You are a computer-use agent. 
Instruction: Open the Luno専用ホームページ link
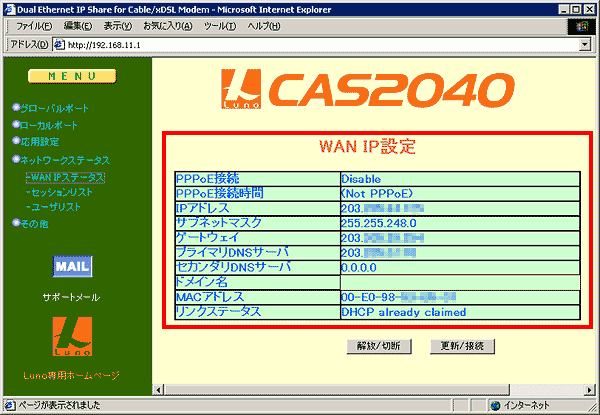(x=72, y=376)
